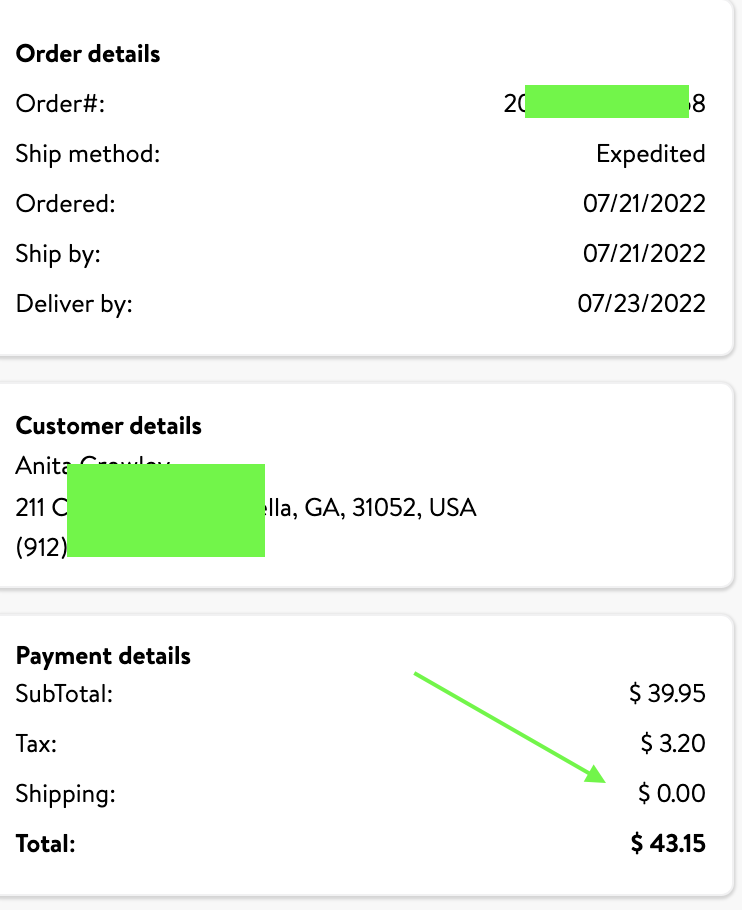Click the Expedited ship method value
The image size is (742, 910).
click(x=650, y=154)
